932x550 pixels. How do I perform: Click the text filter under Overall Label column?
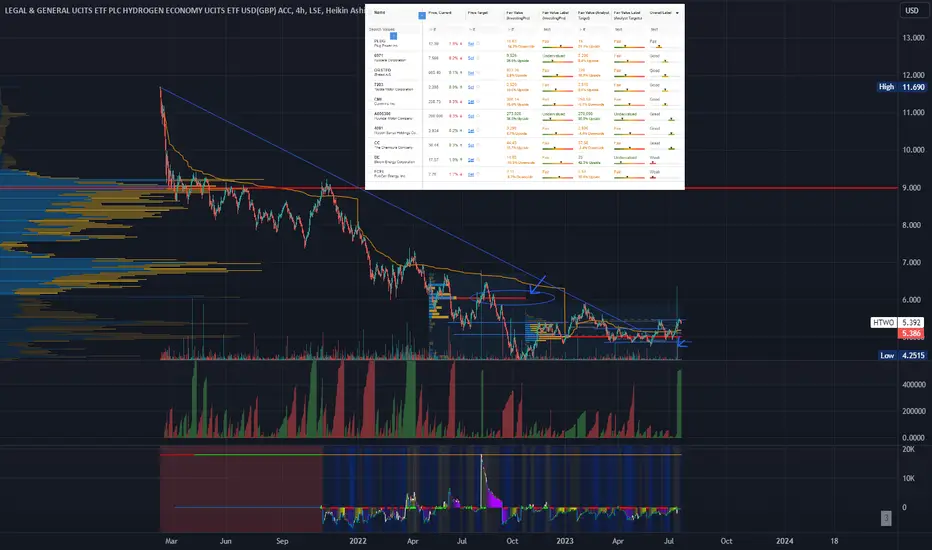click(x=665, y=29)
